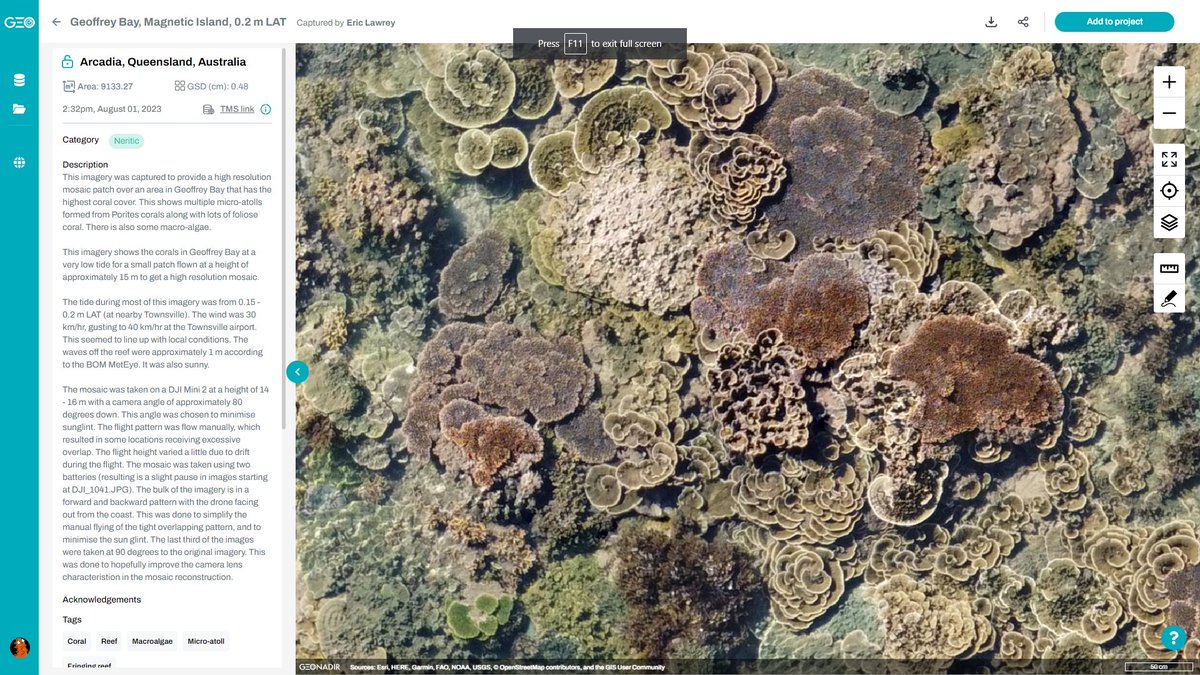Click the TMS link info icon
The image size is (1200, 675).
pyautogui.click(x=266, y=109)
